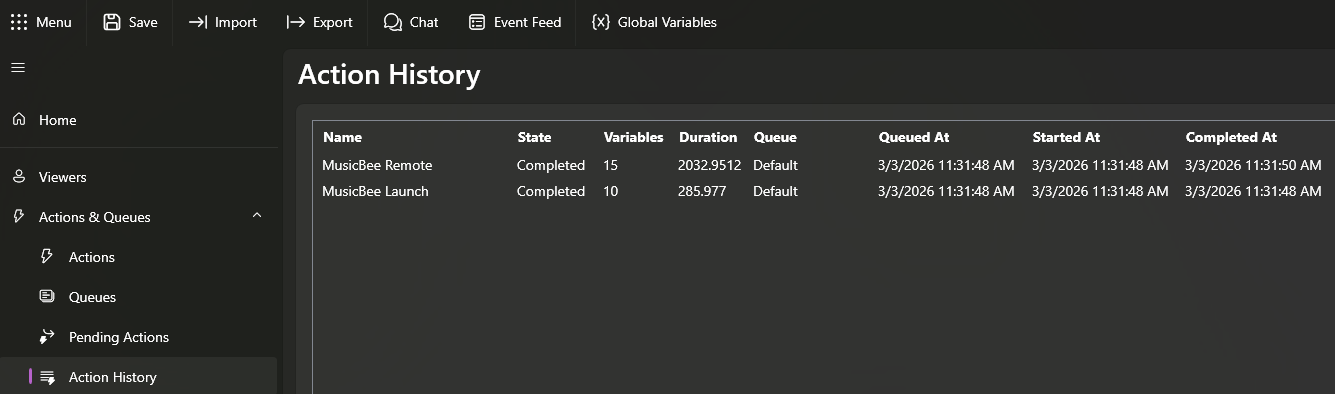Sort by the Duration column header

[x=708, y=137]
